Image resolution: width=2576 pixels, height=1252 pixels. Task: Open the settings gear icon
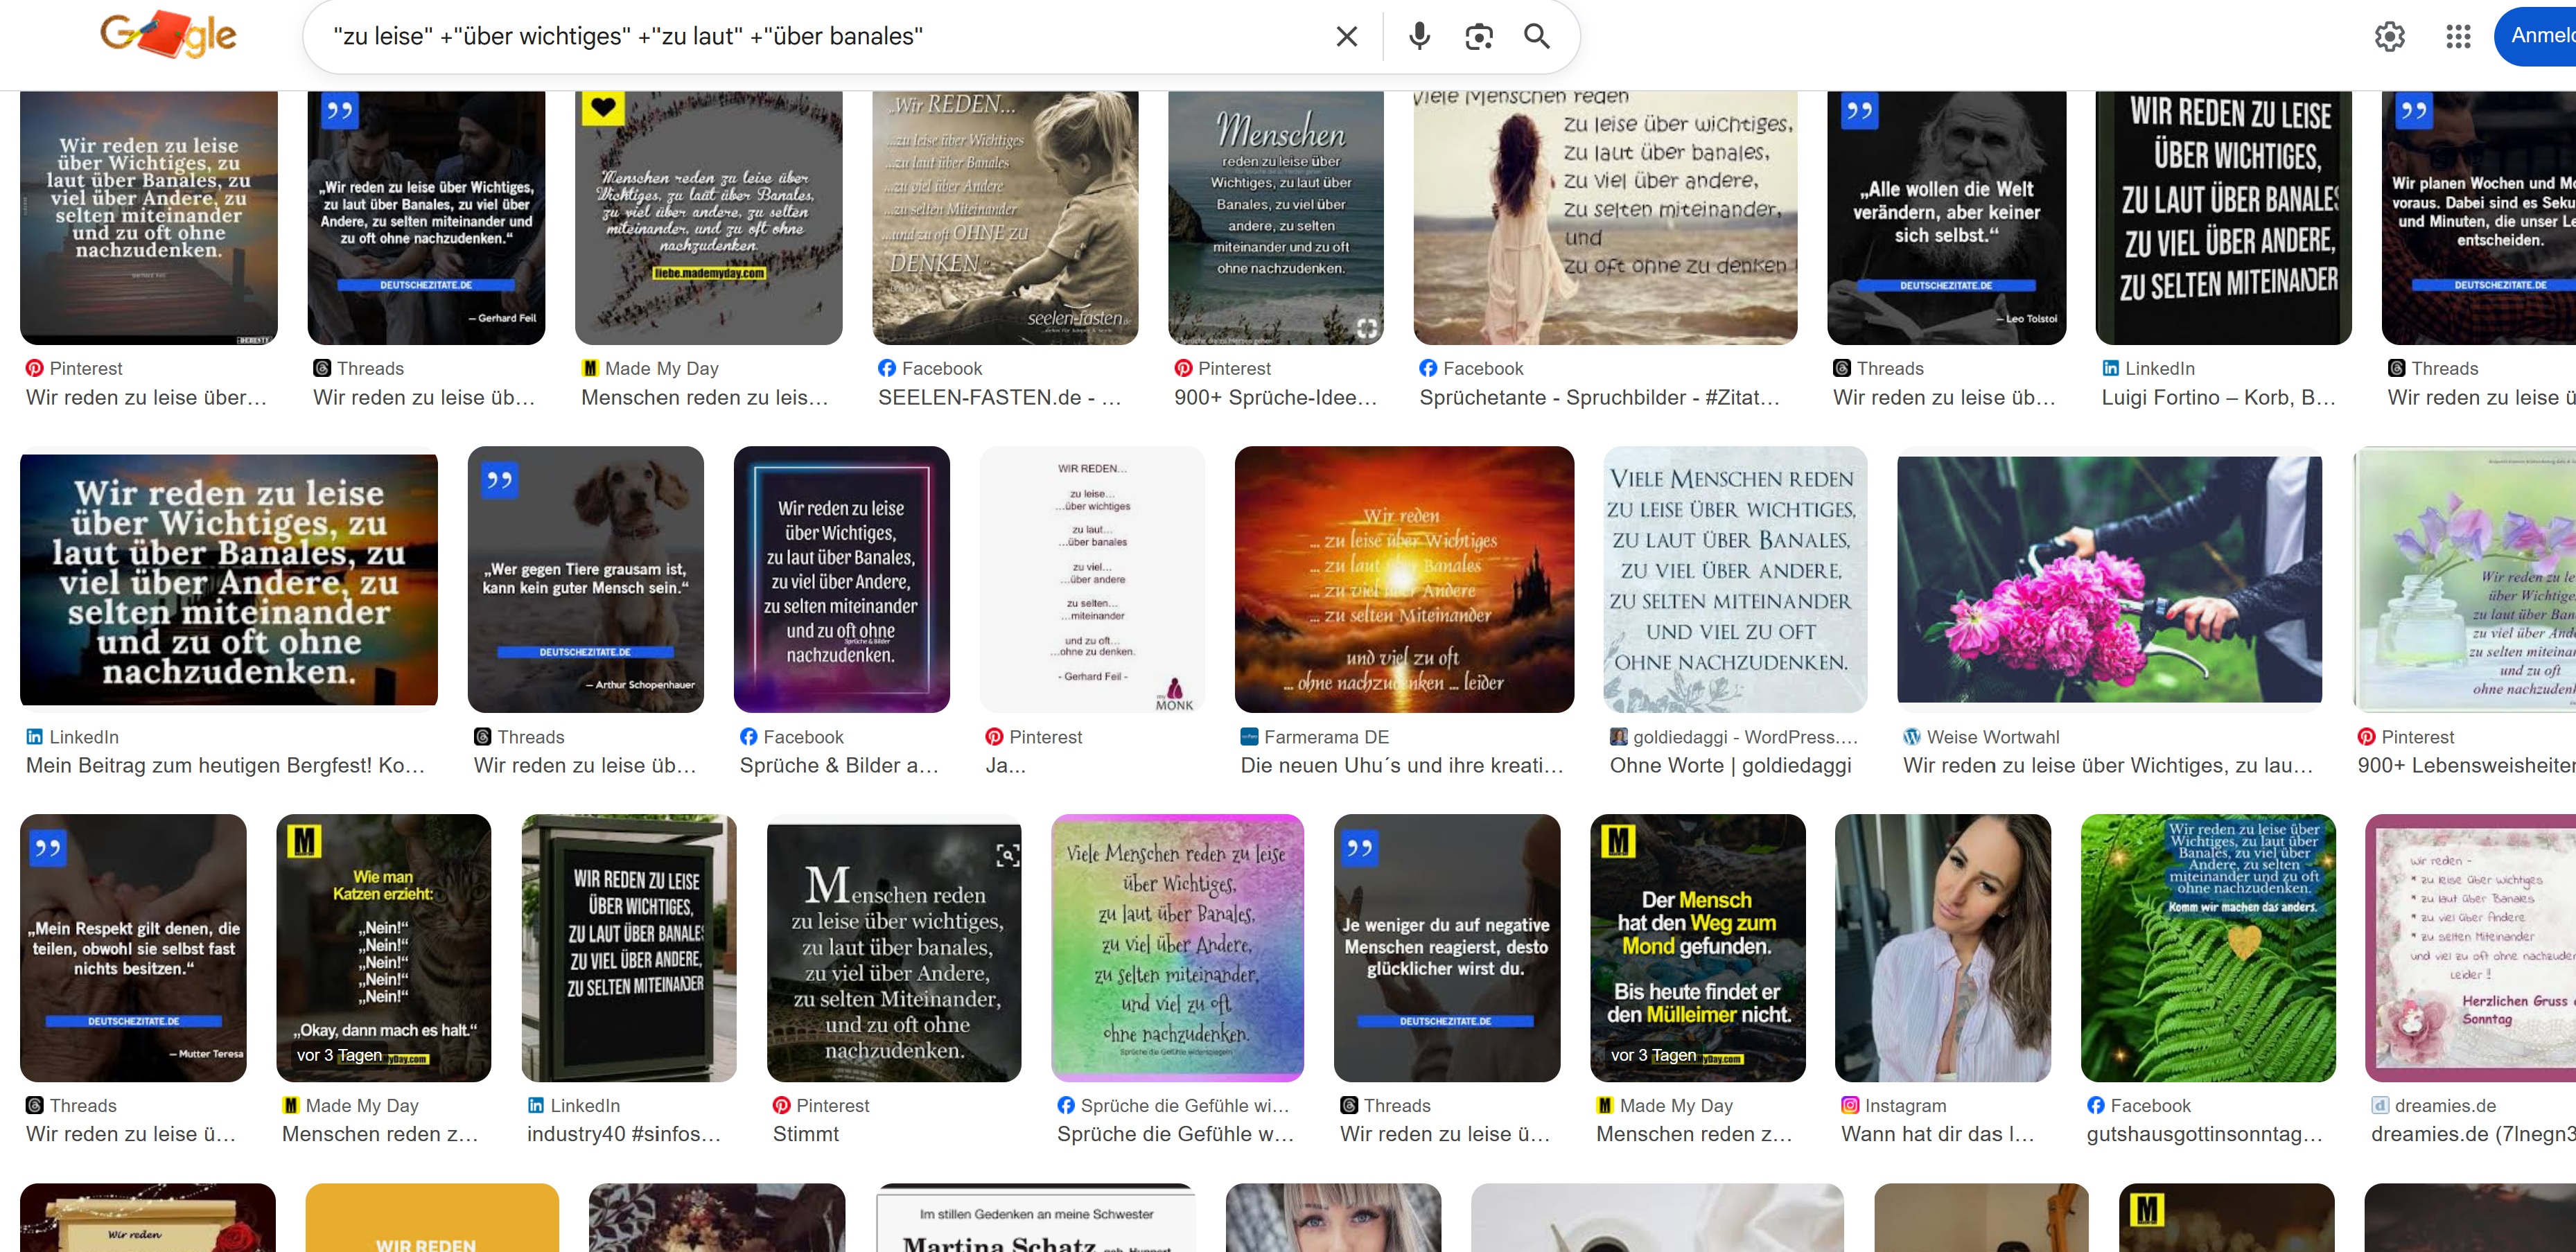(2389, 37)
